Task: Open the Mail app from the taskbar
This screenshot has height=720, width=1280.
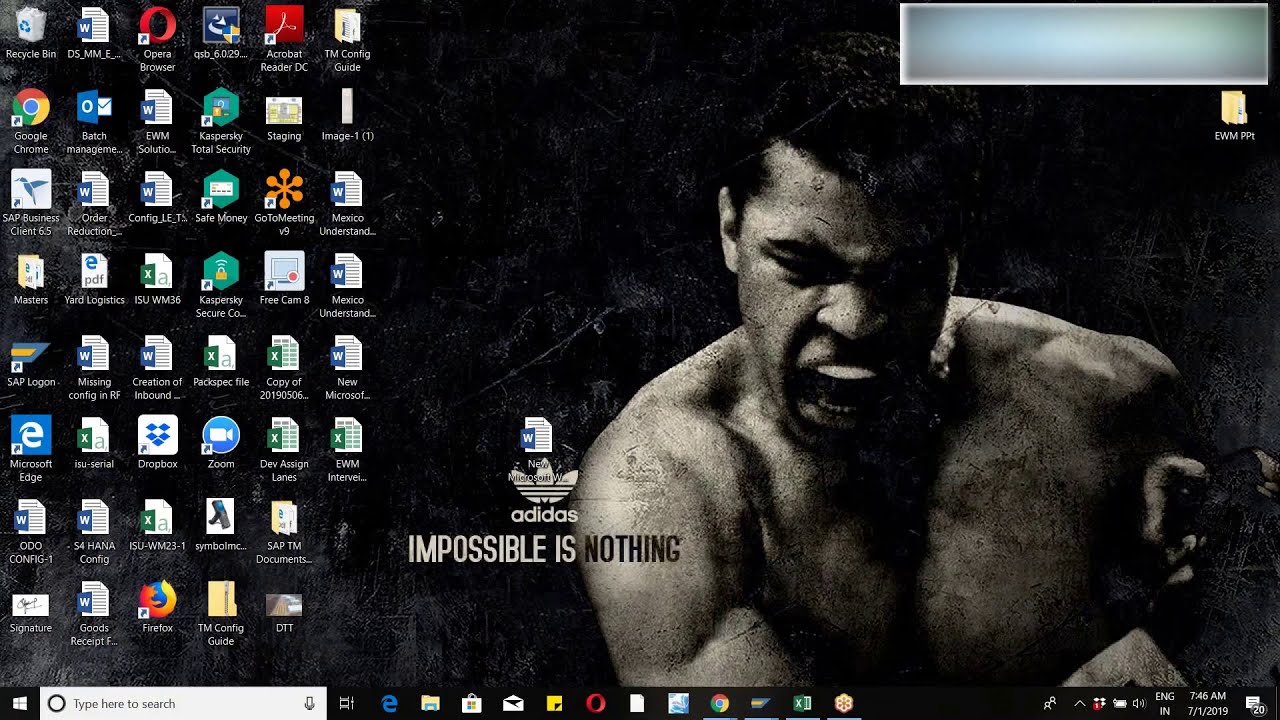Action: tap(513, 704)
